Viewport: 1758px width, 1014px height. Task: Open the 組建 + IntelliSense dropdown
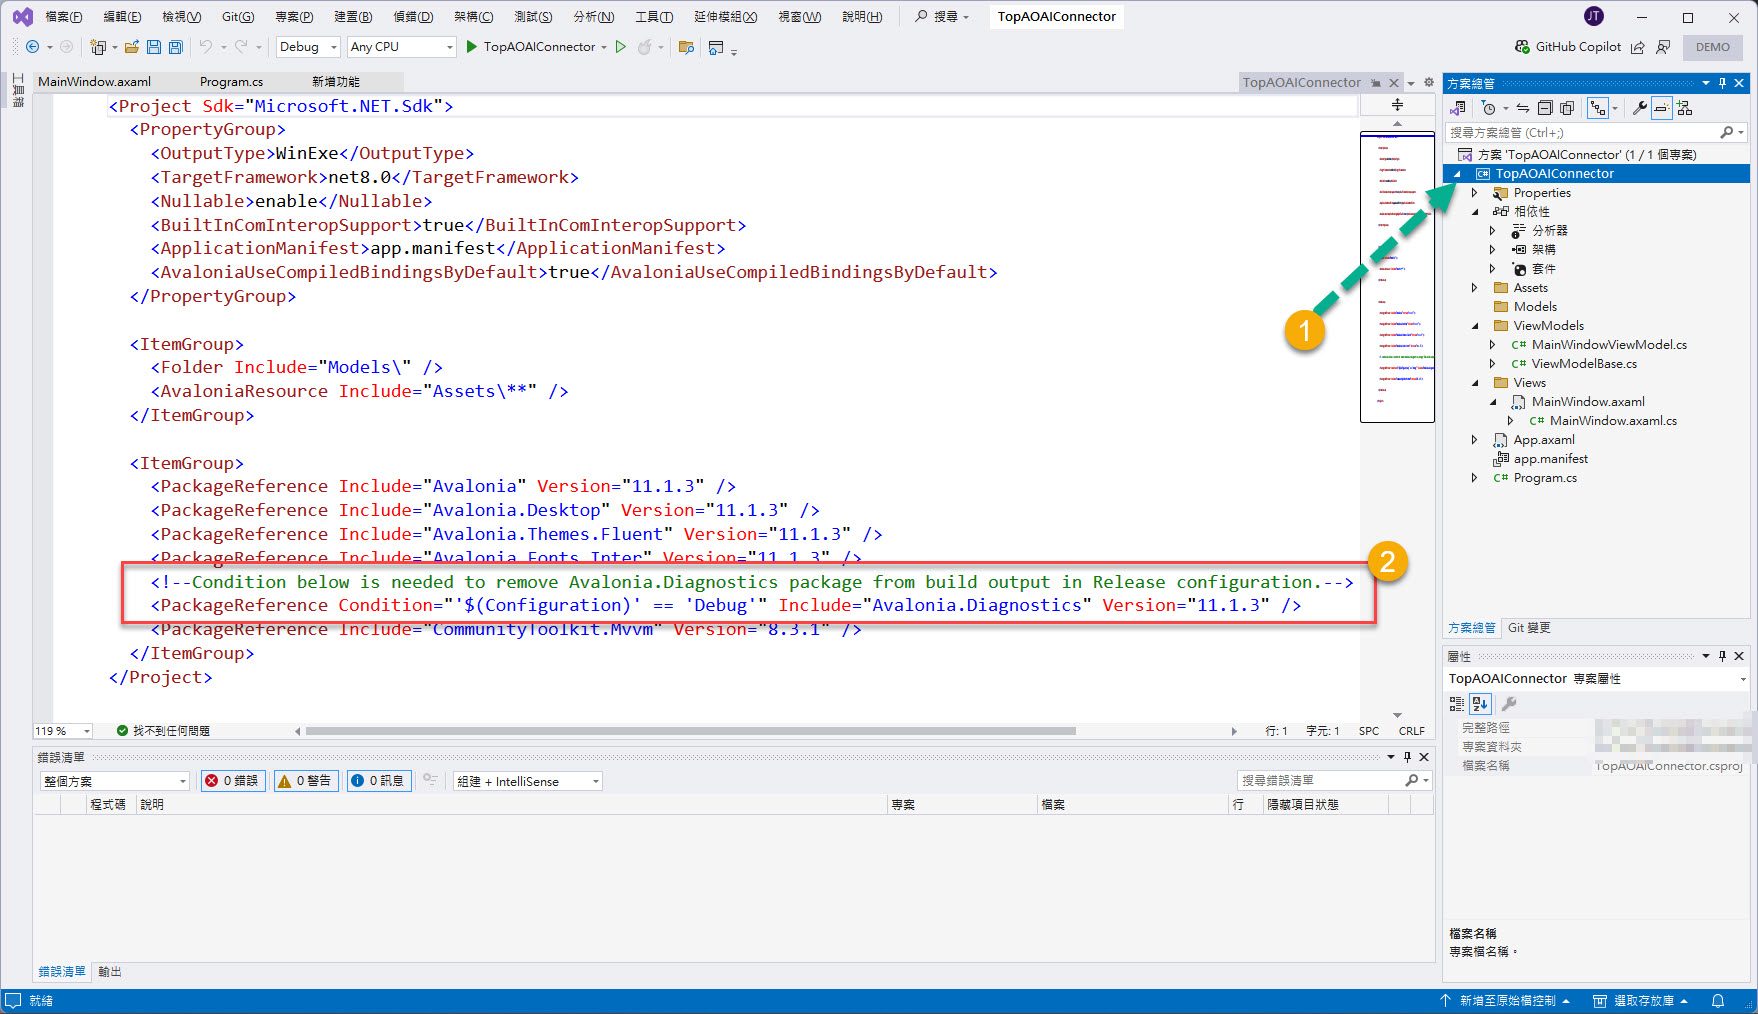527,781
